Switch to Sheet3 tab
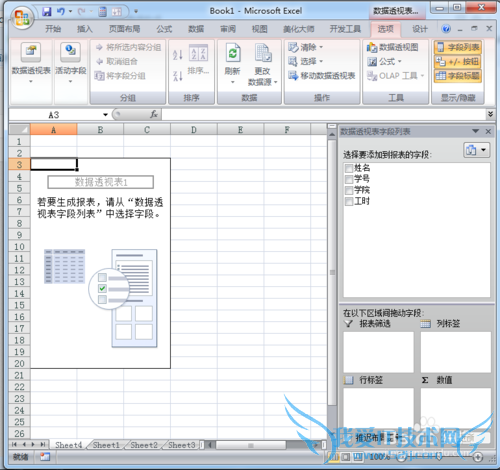Screen dimensions: 500x470 (x=182, y=445)
